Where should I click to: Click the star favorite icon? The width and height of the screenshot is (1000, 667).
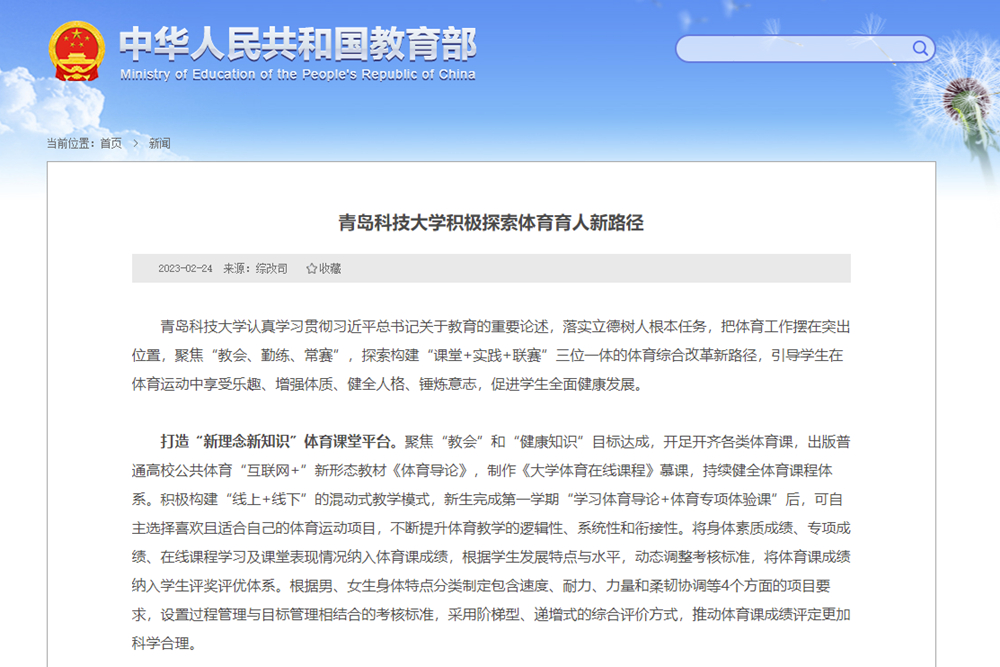(x=311, y=269)
